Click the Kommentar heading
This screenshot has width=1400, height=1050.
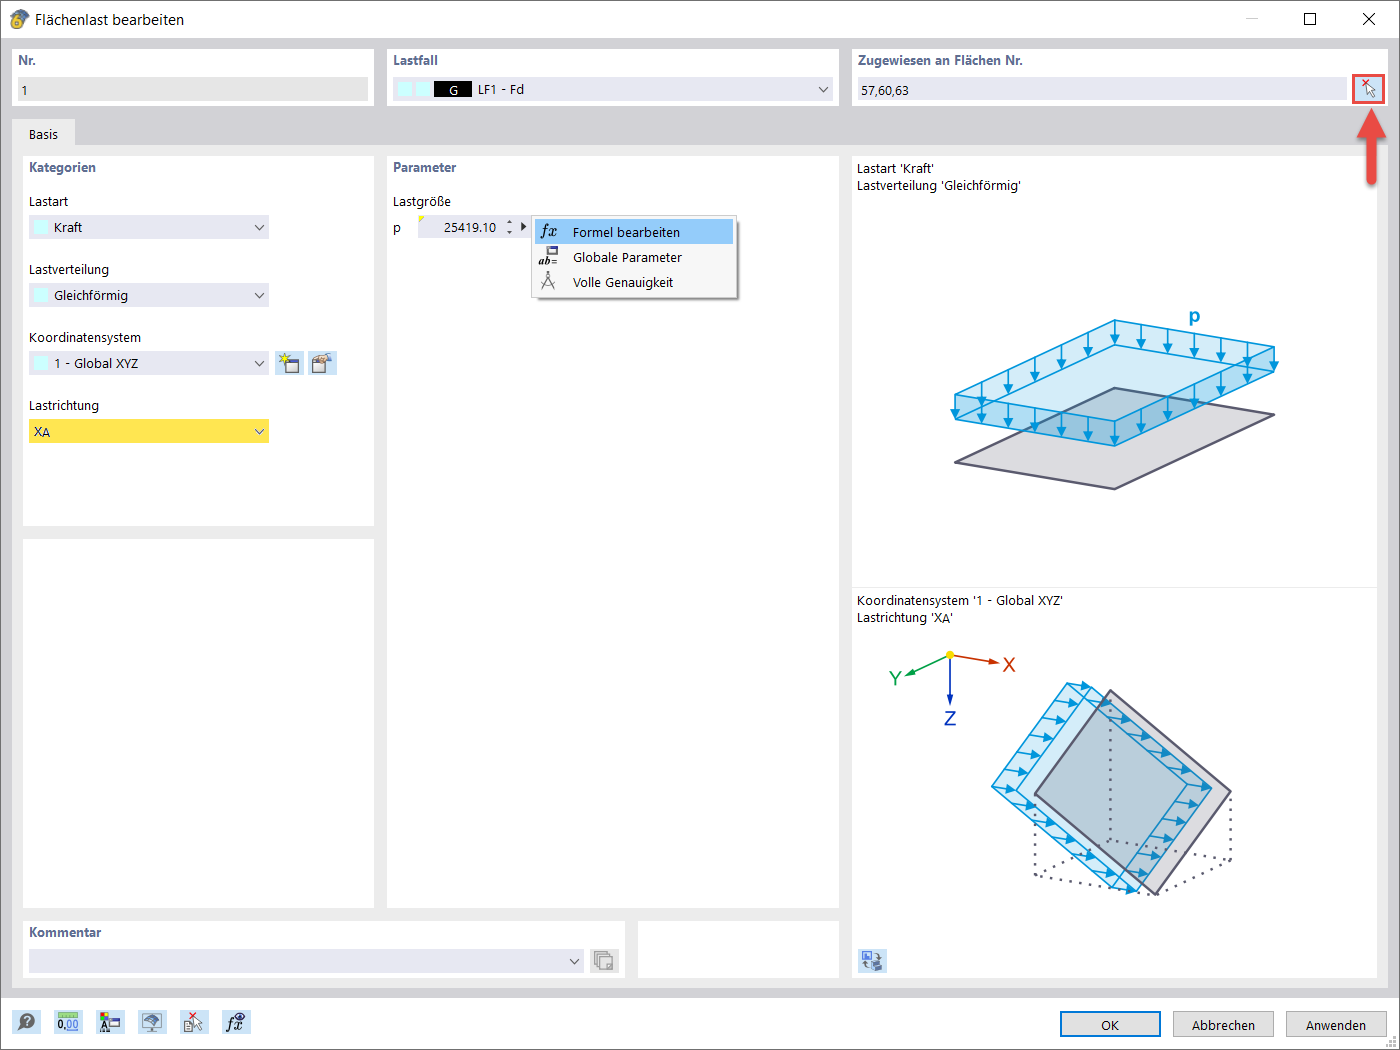[65, 932]
